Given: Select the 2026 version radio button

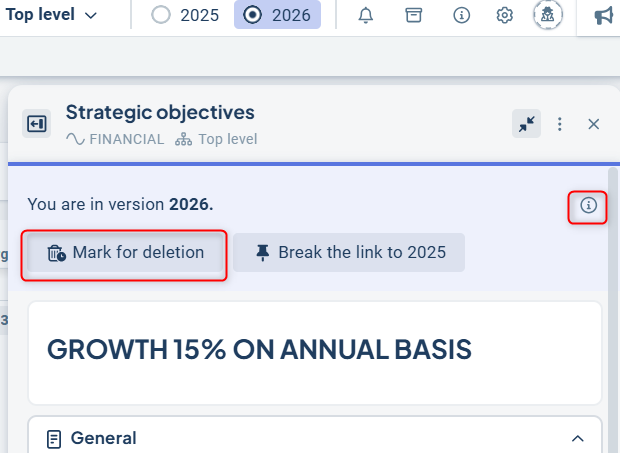Looking at the screenshot, I should pyautogui.click(x=253, y=15).
